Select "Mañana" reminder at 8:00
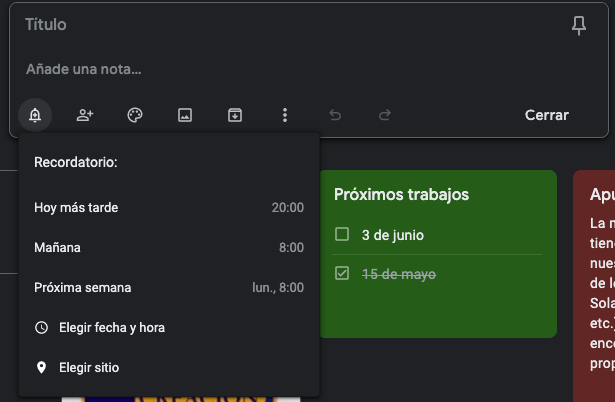Viewport: 615px width, 402px height. [168, 248]
